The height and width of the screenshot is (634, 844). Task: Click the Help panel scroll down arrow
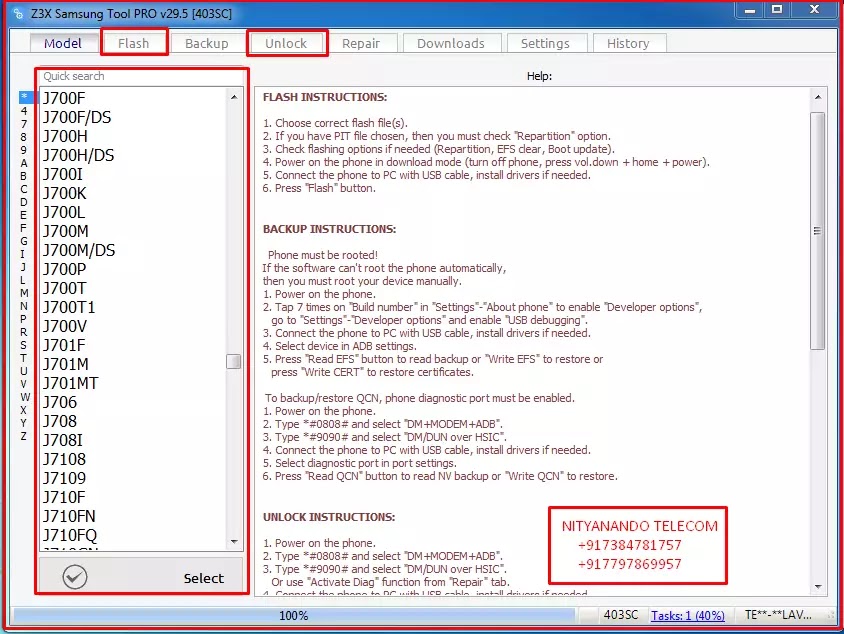[x=818, y=587]
